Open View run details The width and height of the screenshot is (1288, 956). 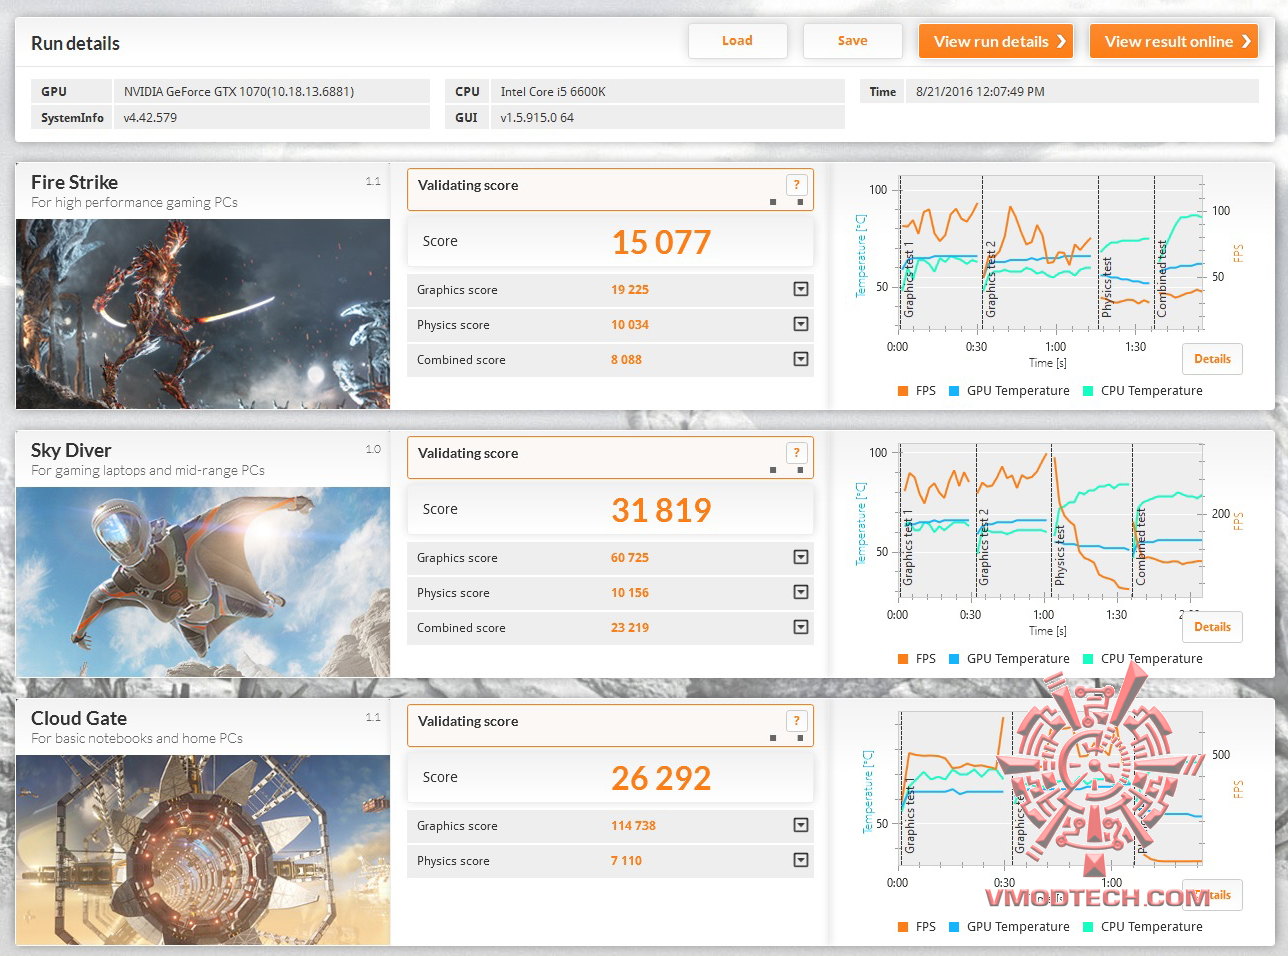click(995, 41)
